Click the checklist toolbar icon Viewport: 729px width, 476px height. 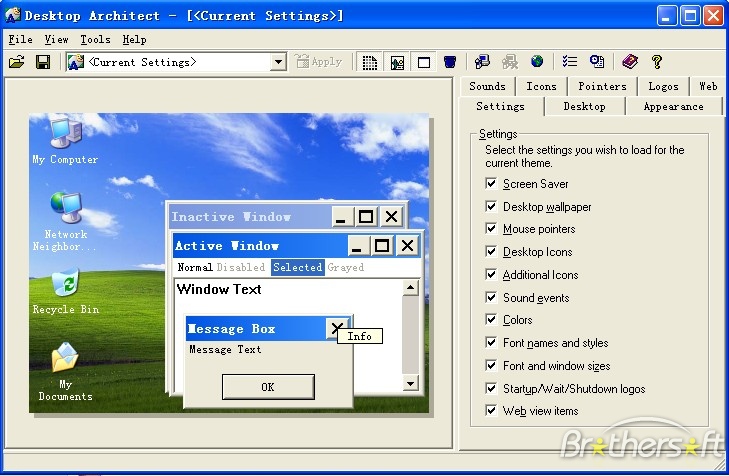[570, 61]
